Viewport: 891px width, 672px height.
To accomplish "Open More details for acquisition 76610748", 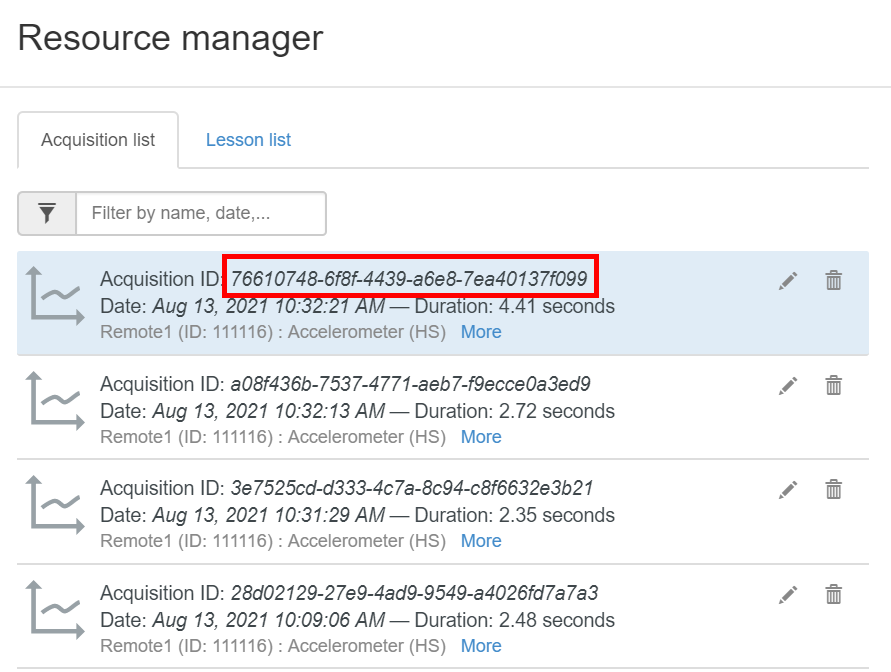I will [481, 331].
